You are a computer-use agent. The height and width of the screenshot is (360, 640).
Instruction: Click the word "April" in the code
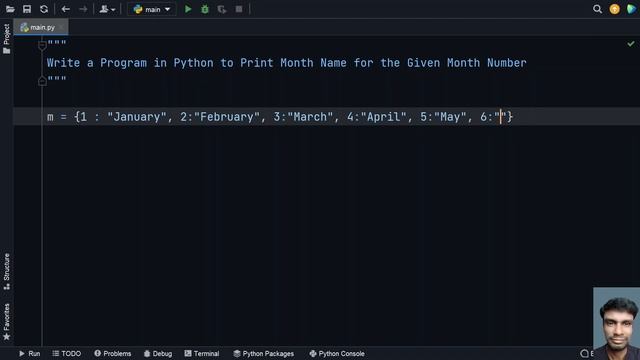(x=384, y=117)
